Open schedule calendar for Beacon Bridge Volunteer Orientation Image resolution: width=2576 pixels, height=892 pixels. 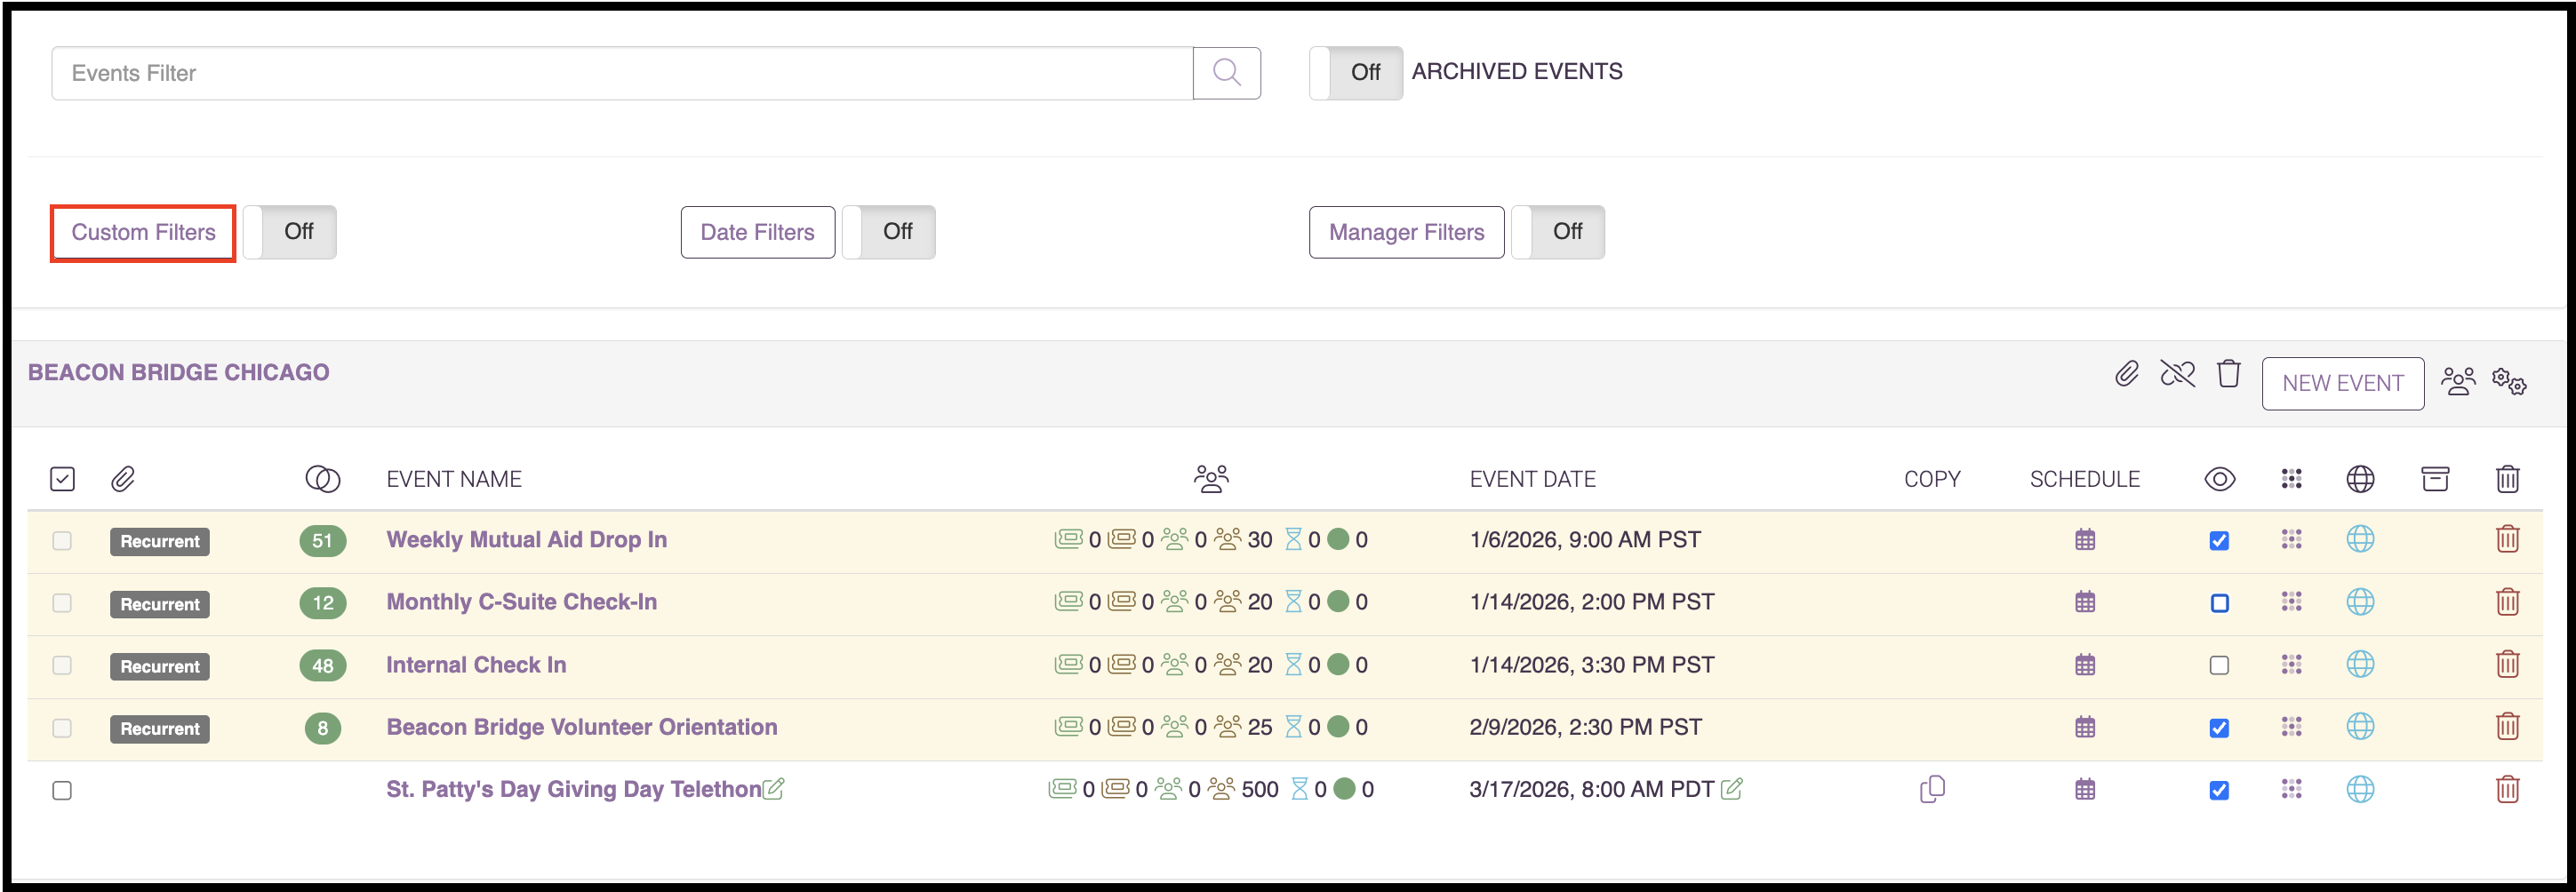point(2084,727)
